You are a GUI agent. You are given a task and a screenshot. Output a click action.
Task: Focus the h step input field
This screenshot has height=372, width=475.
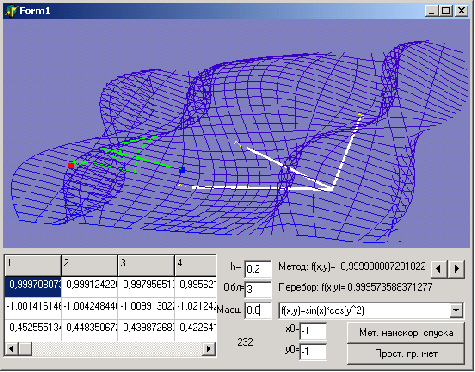(258, 269)
